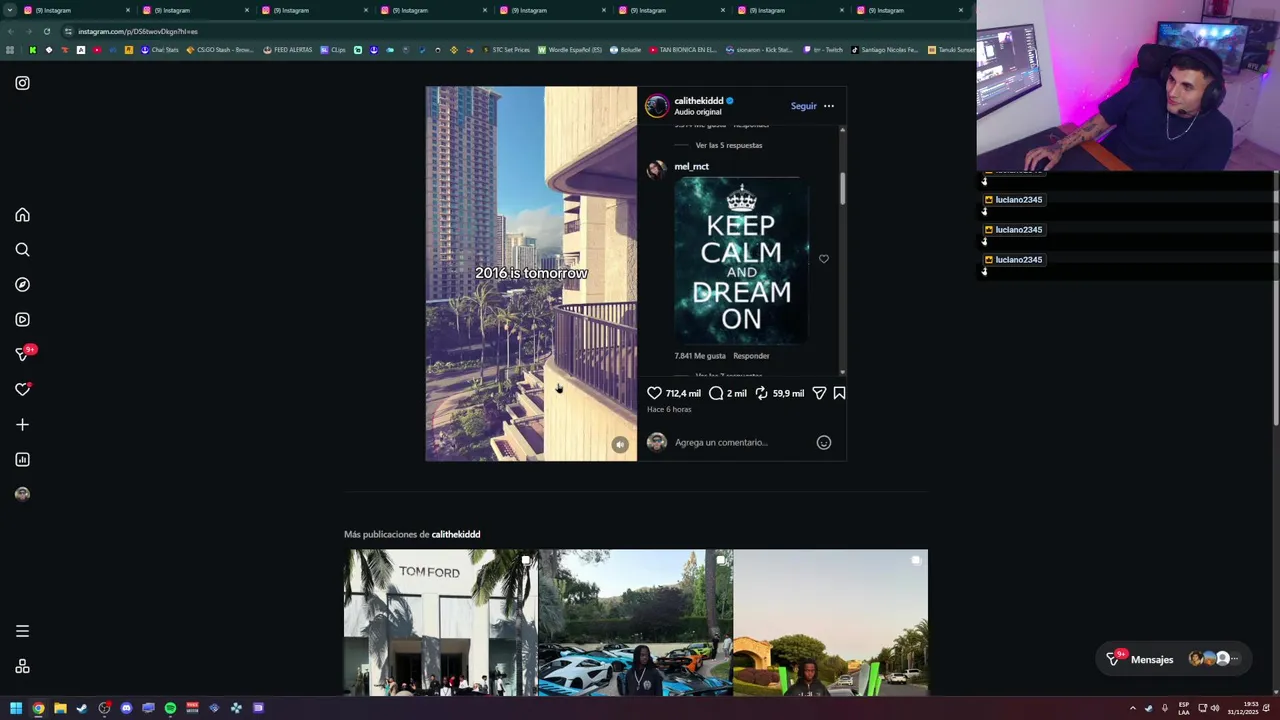Follow calithekiddd with Seguir button
The image size is (1280, 720).
(x=803, y=106)
